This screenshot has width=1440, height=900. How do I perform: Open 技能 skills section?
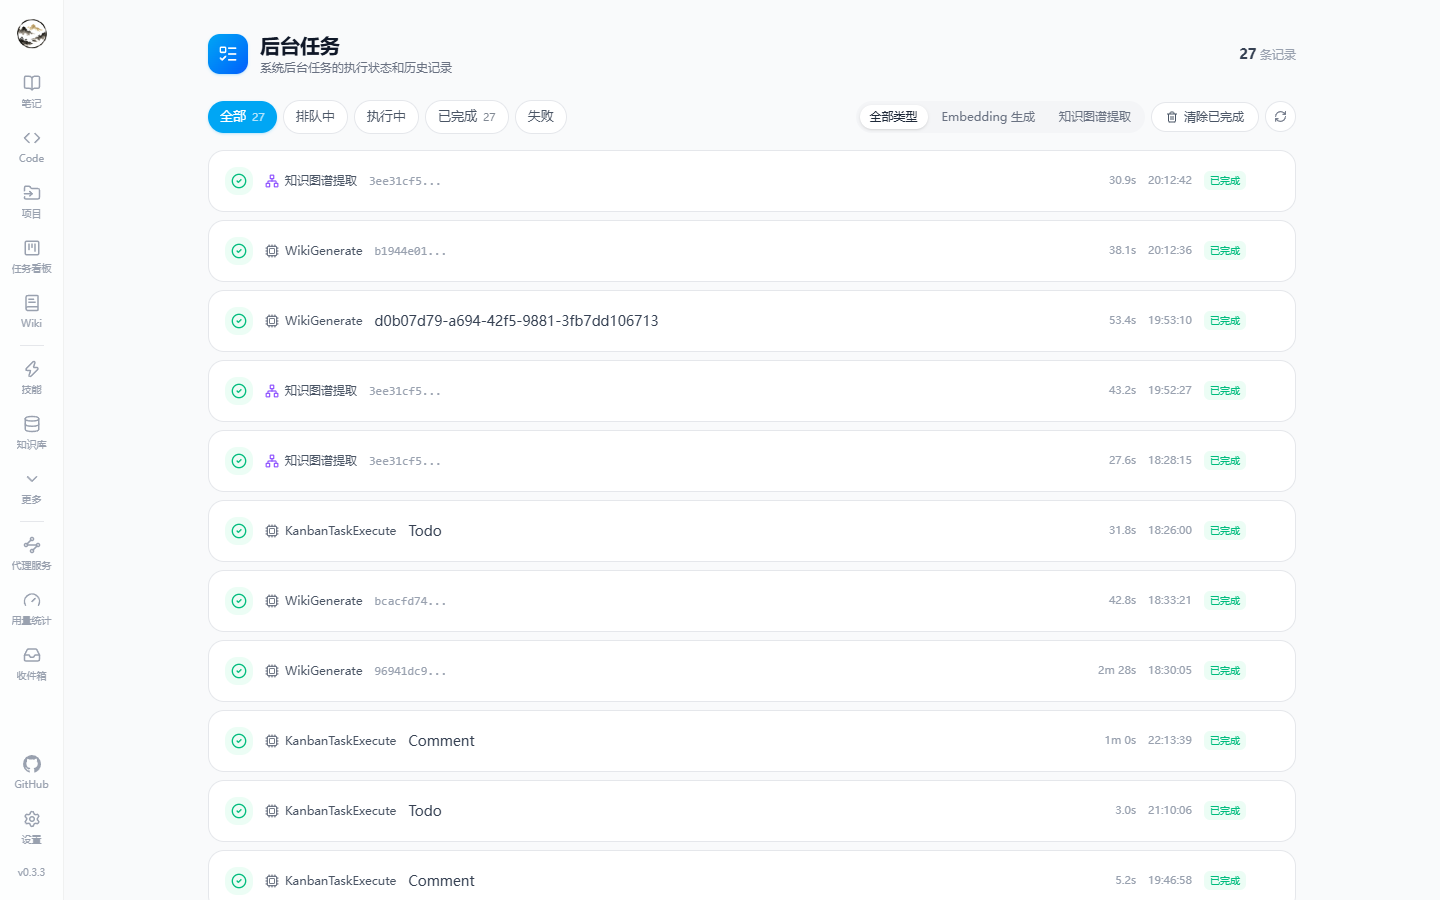[x=31, y=377]
